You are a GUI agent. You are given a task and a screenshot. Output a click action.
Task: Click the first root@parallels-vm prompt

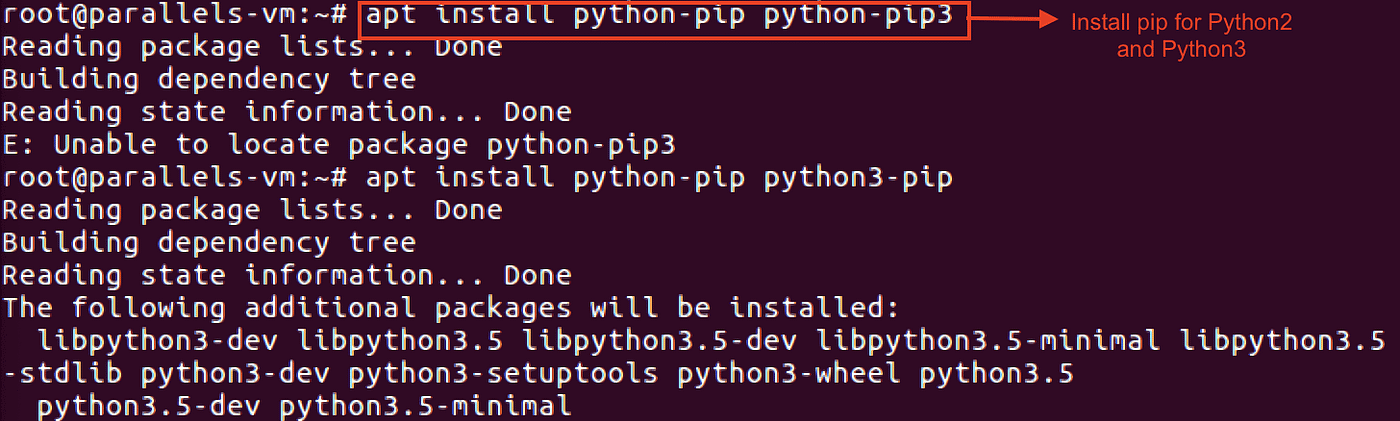174,15
